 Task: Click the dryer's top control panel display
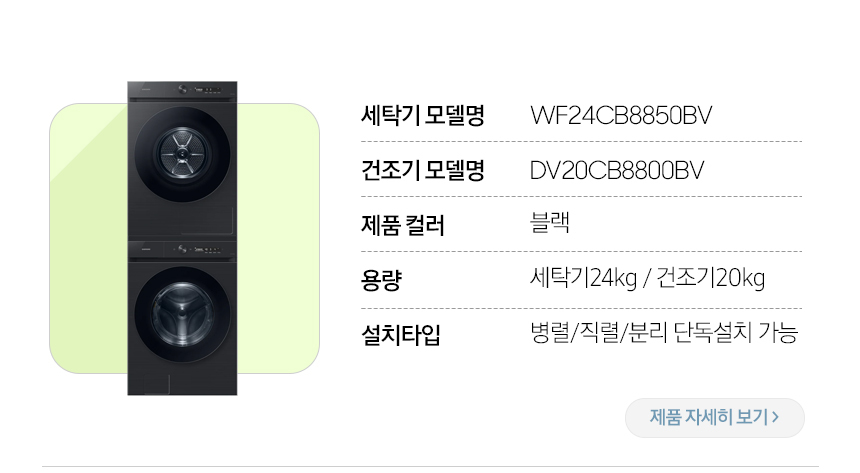tap(208, 89)
